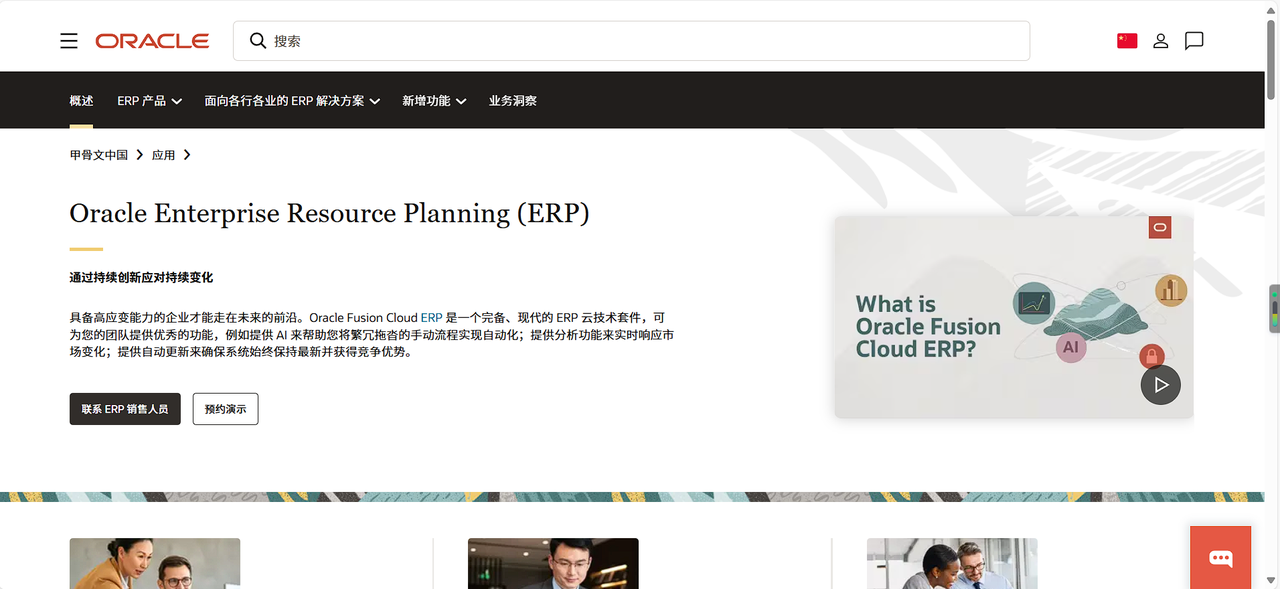Click 联系 ERP 销售人员 button

click(125, 409)
